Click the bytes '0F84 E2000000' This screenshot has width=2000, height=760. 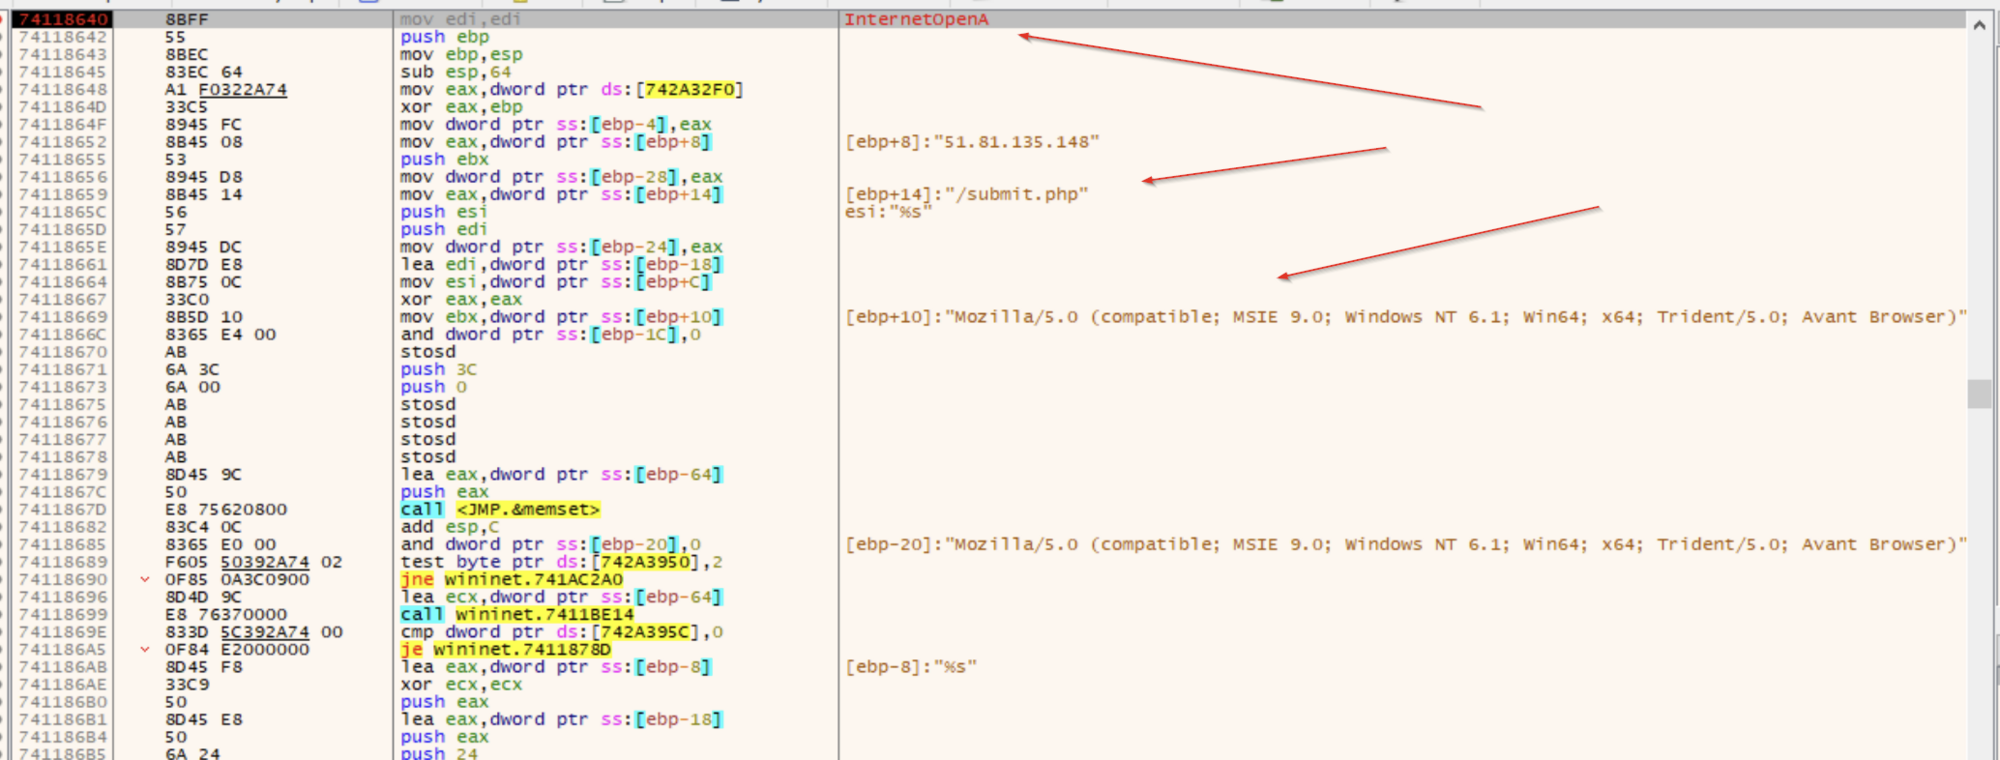237,649
